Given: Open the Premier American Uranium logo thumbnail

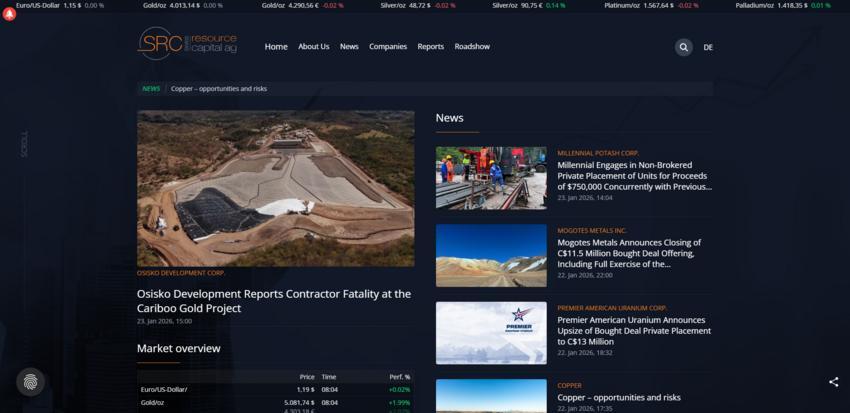Looking at the screenshot, I should coord(491,333).
